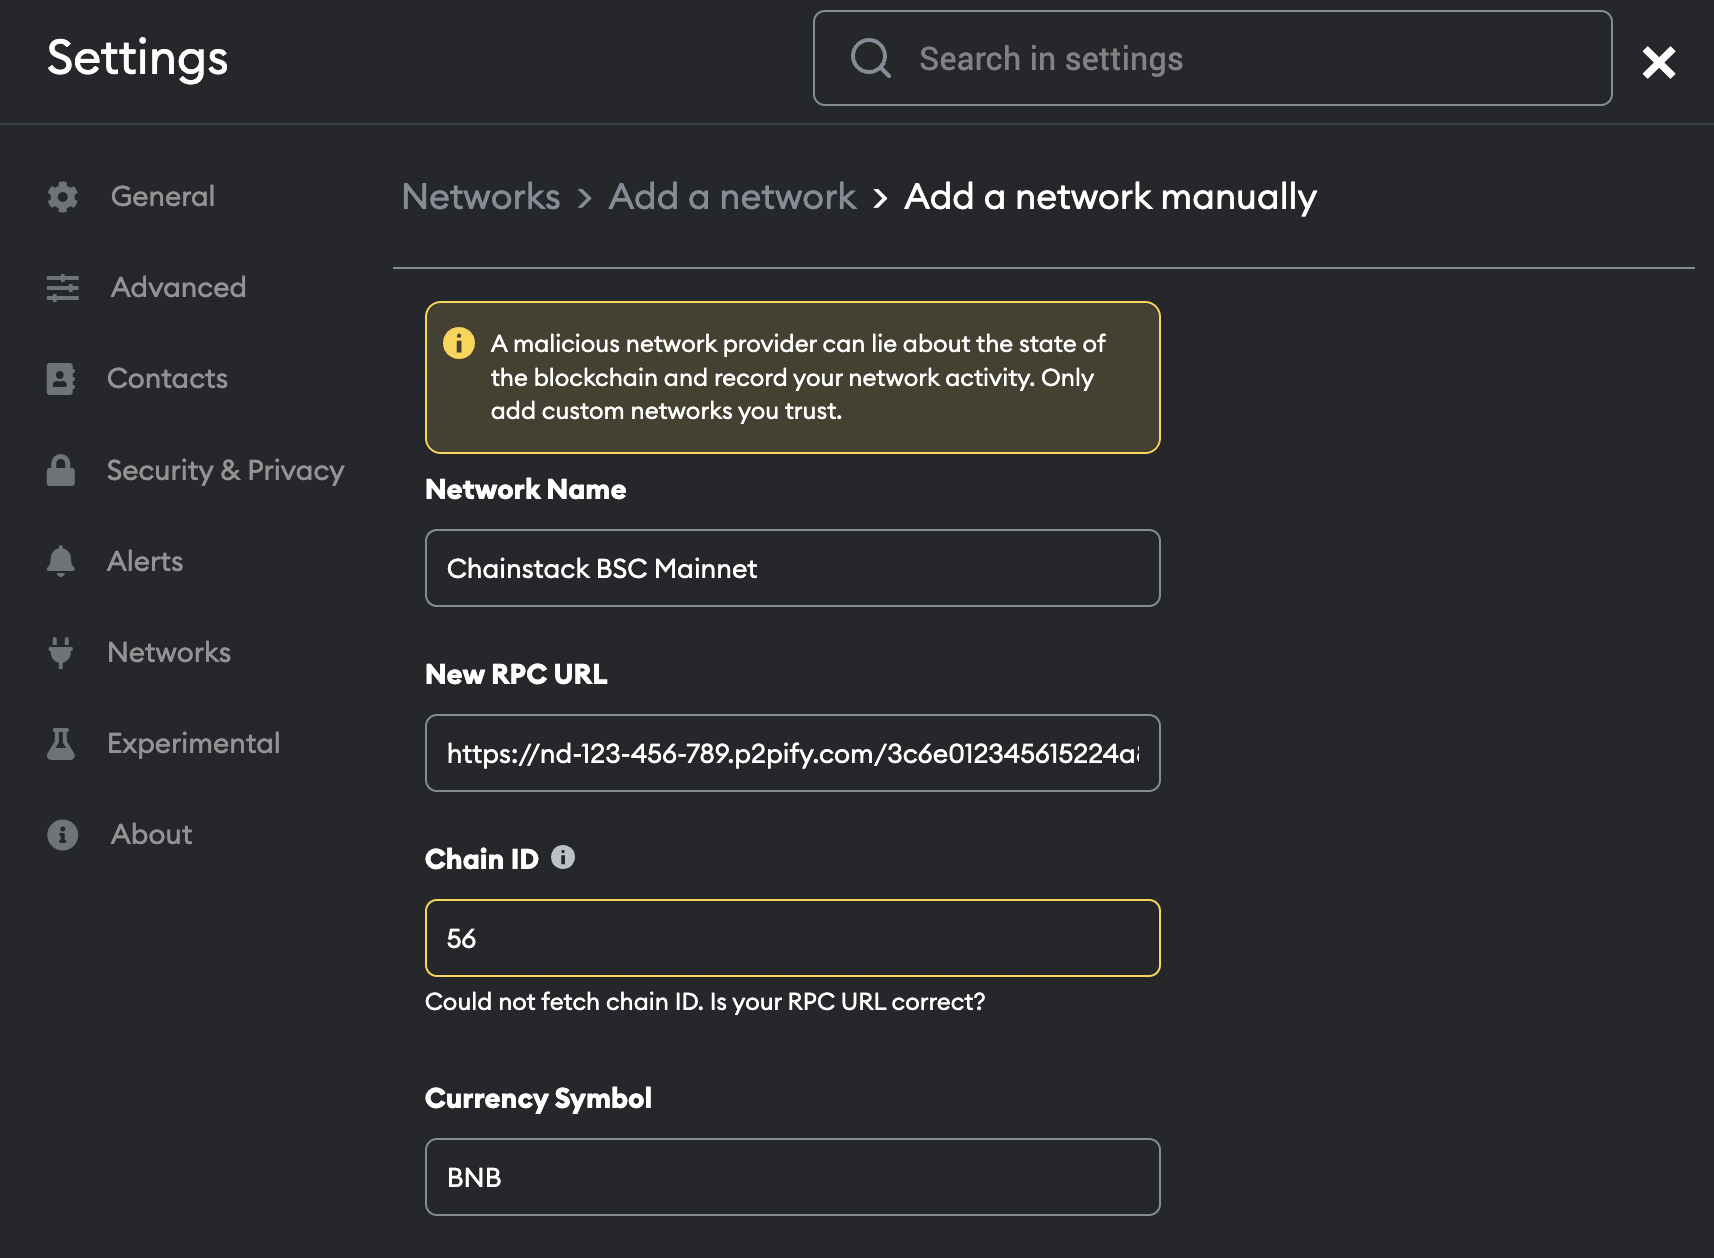Screen dimensions: 1714x1258
Task: Go to Security & Privacy settings
Action: pyautogui.click(x=225, y=470)
